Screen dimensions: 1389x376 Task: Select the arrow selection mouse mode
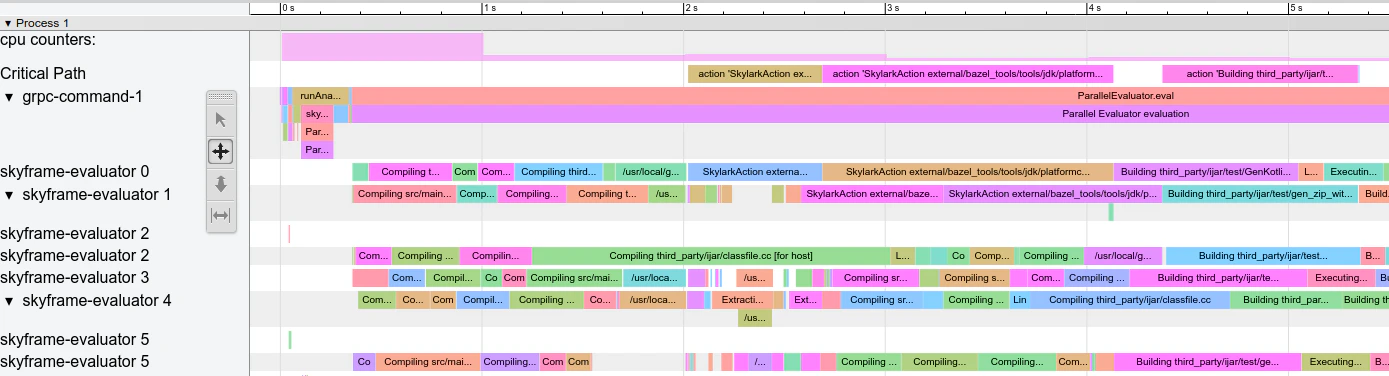click(x=221, y=120)
